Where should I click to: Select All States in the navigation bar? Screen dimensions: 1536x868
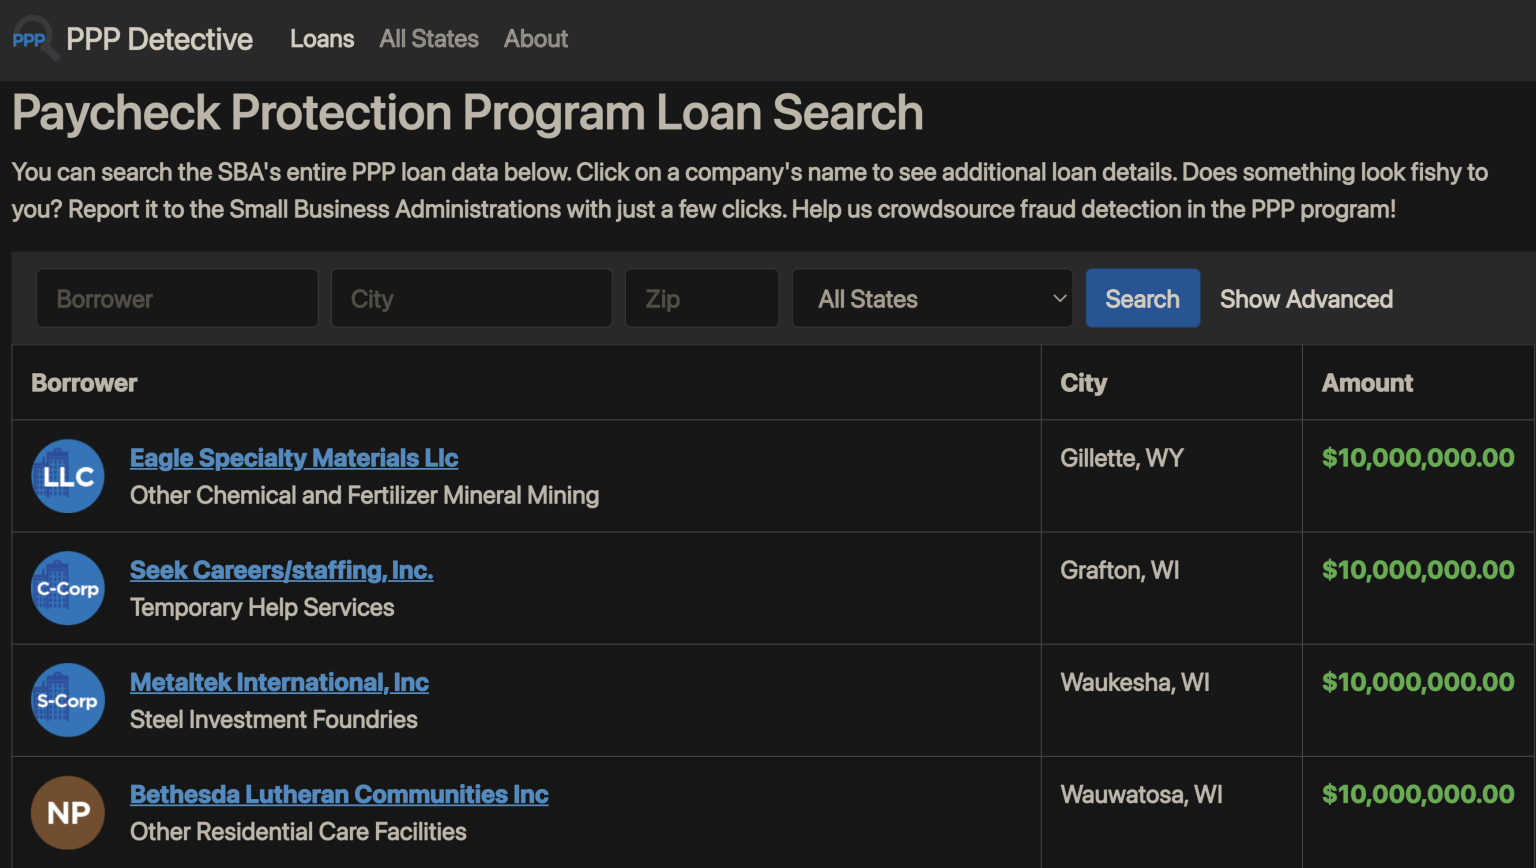click(429, 39)
